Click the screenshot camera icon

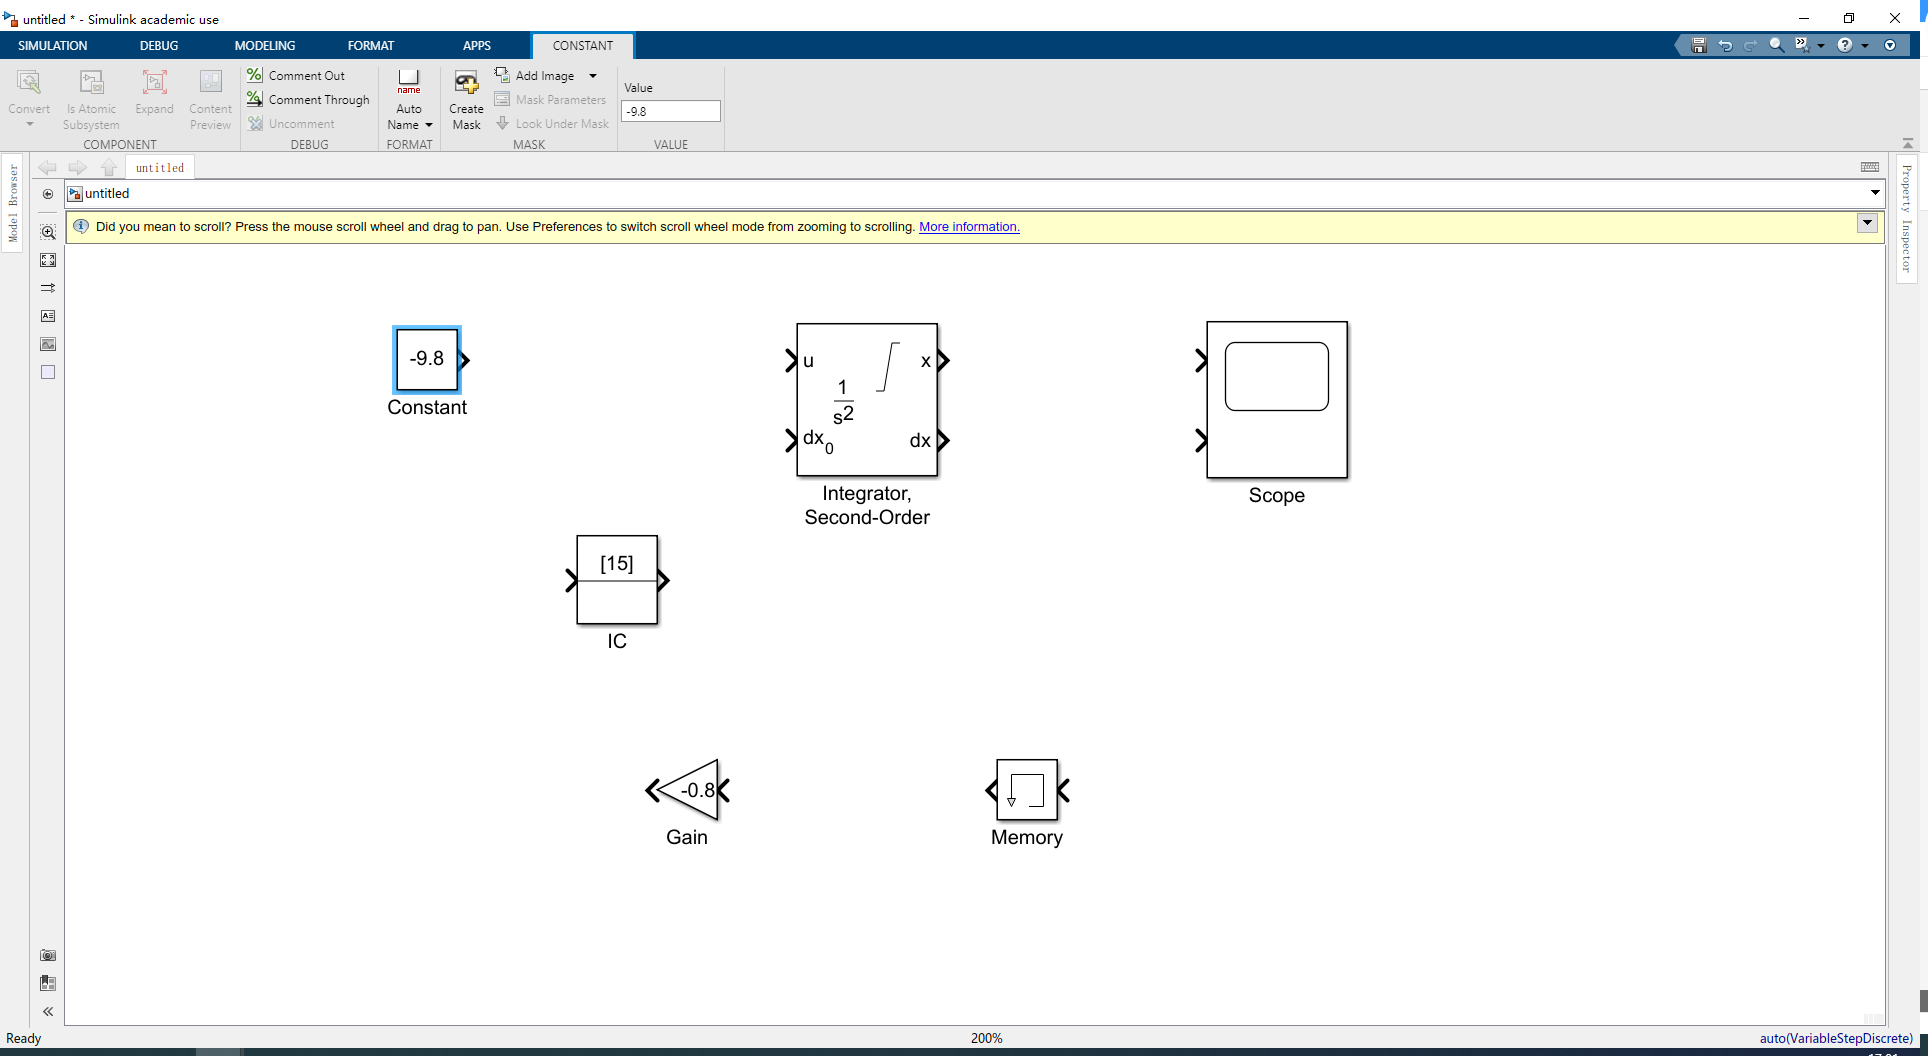coord(48,955)
